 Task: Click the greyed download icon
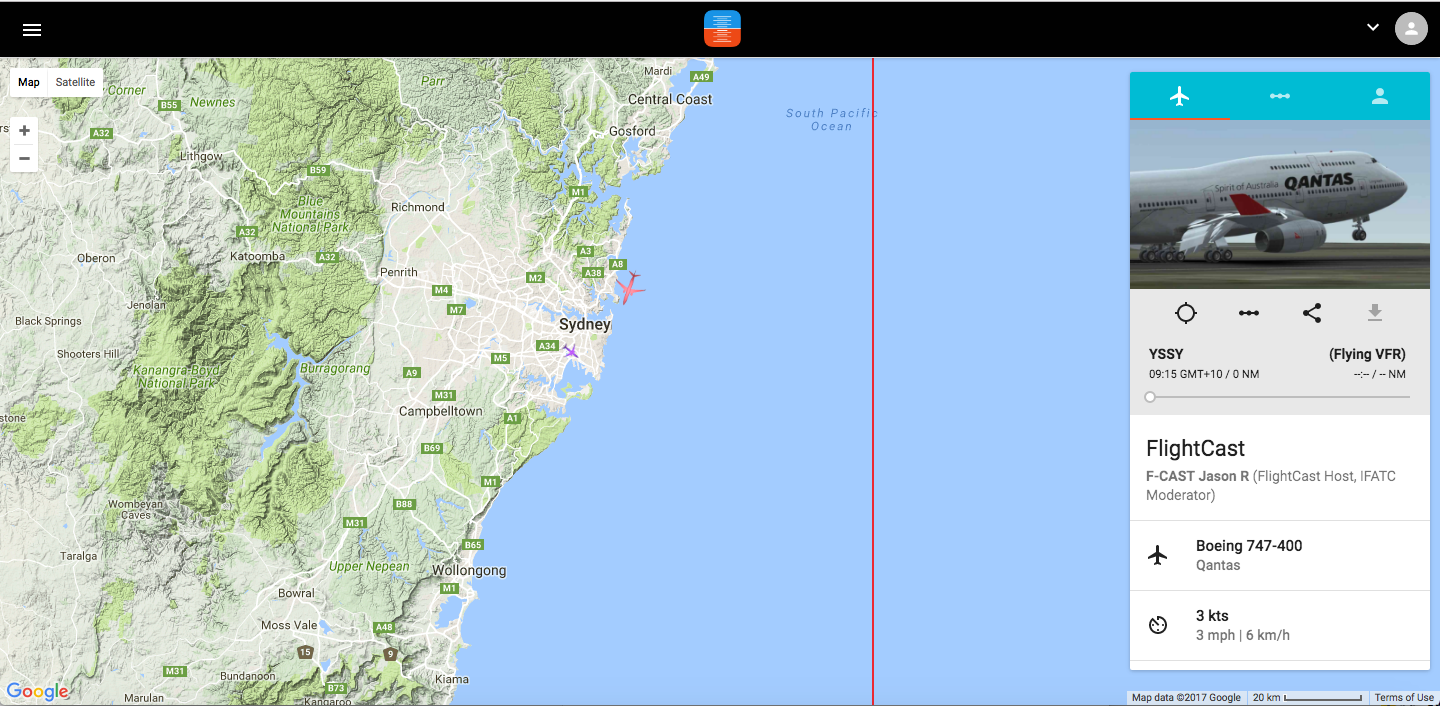1375,313
